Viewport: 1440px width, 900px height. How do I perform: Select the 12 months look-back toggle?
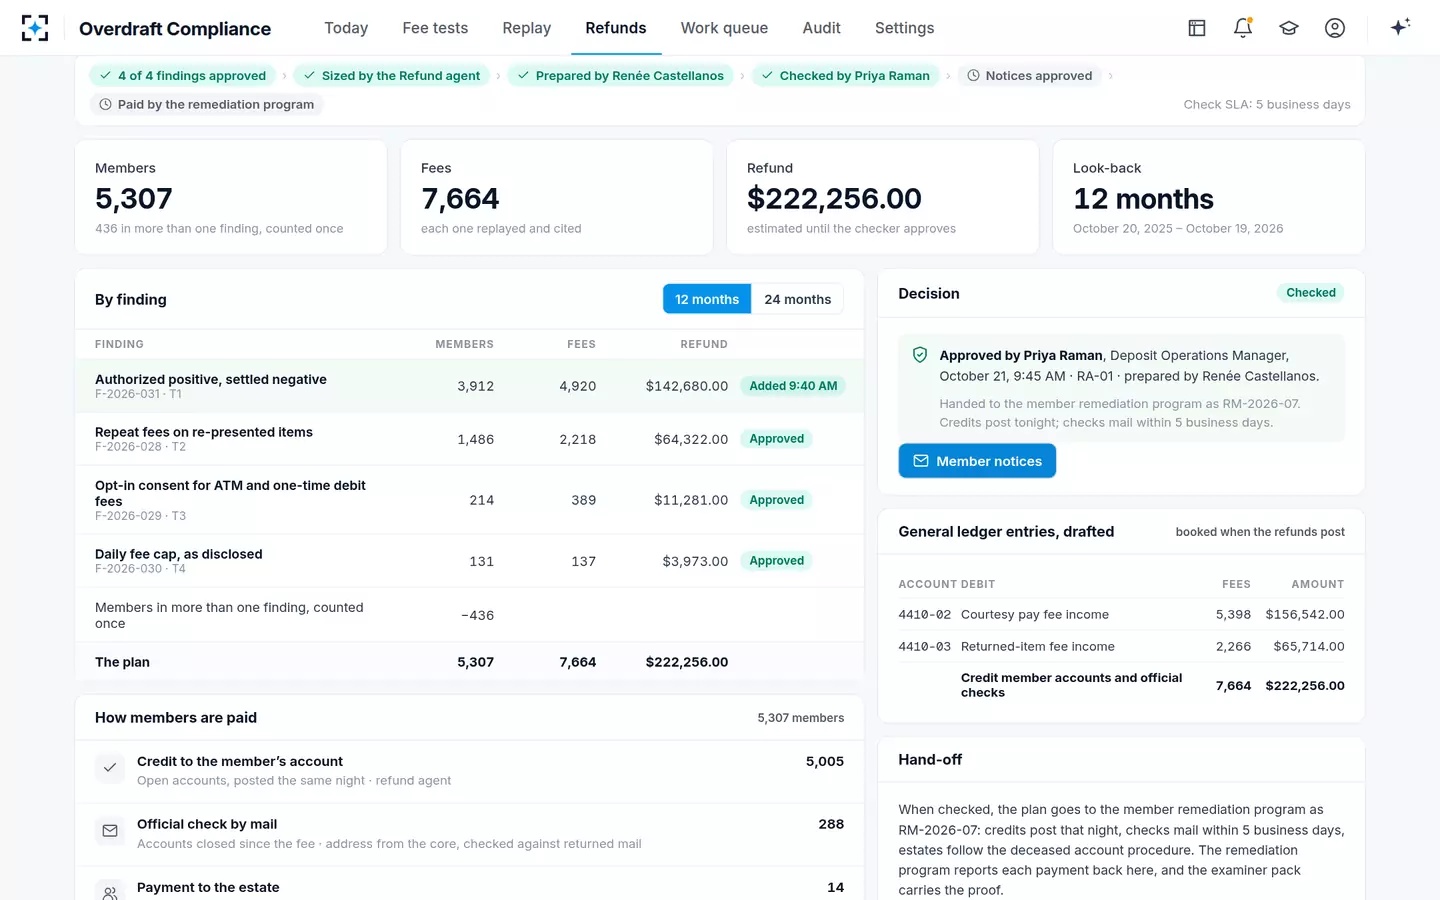point(707,299)
